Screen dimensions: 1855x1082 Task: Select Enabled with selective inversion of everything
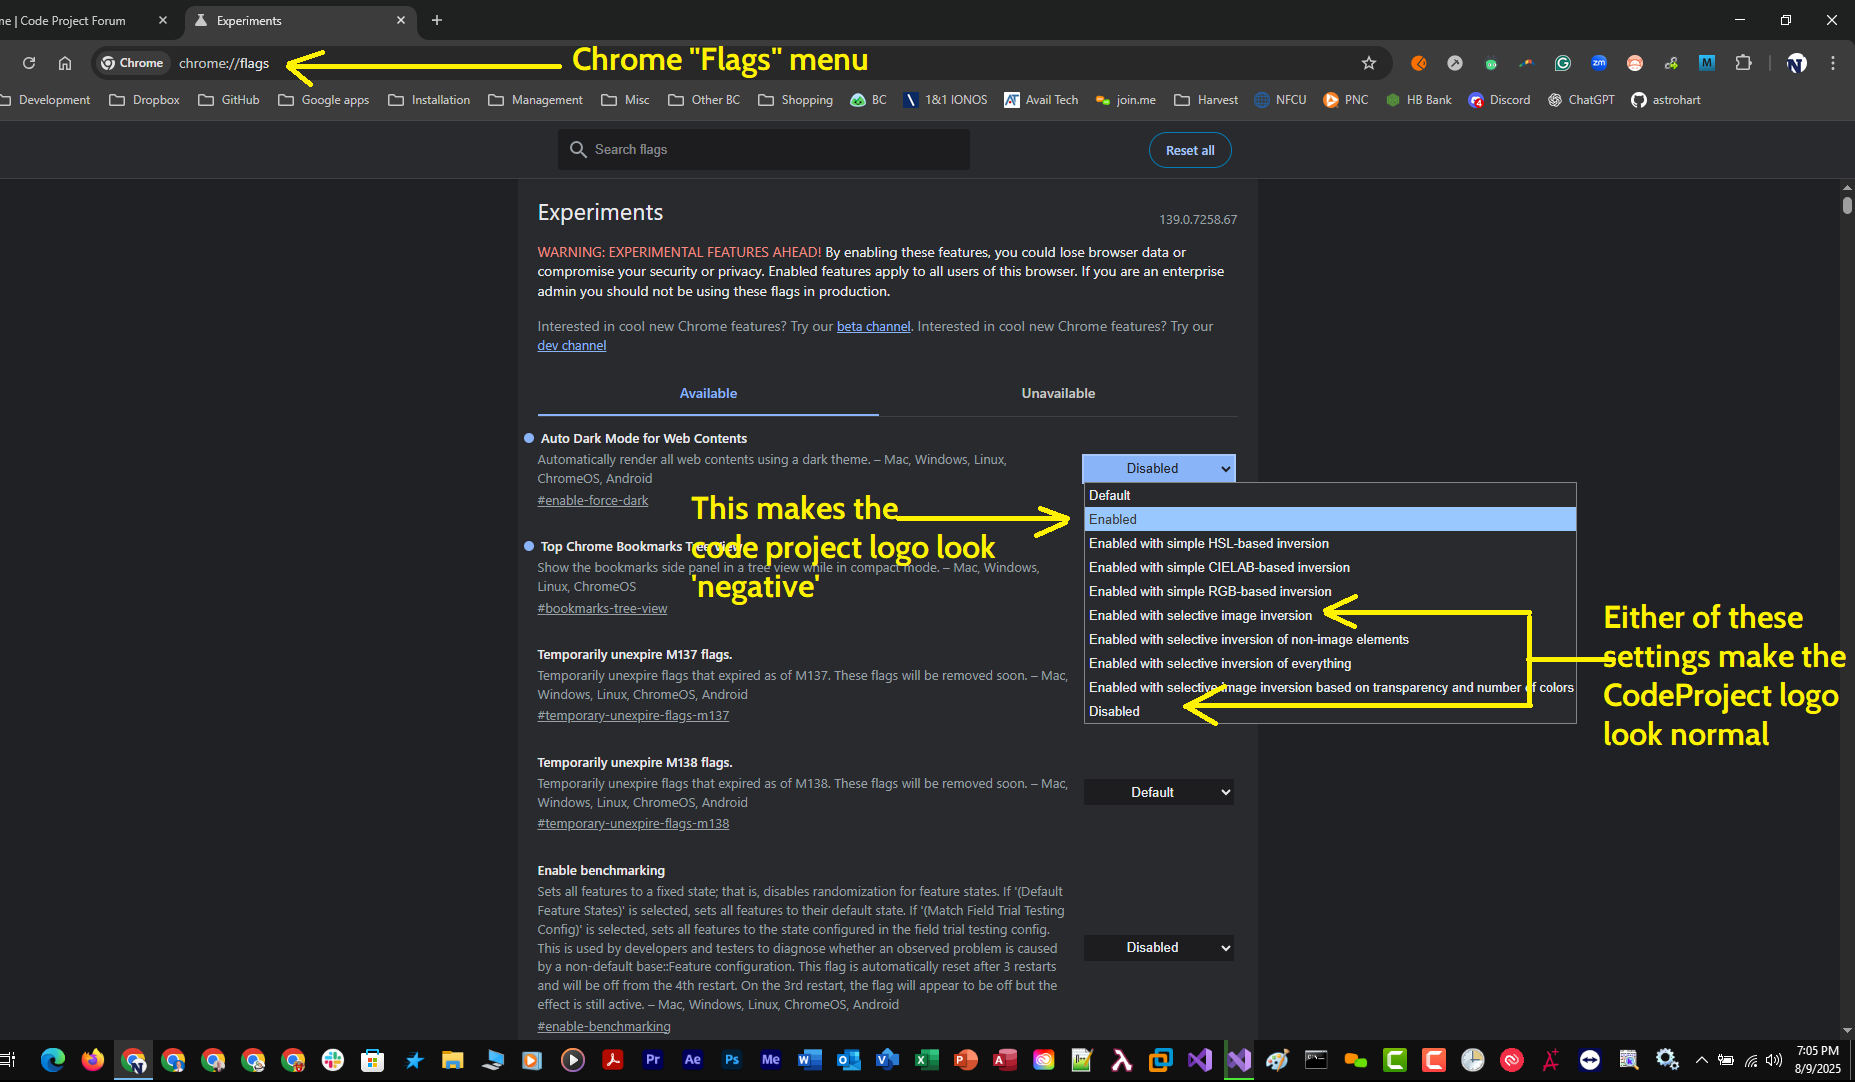(x=1330, y=663)
